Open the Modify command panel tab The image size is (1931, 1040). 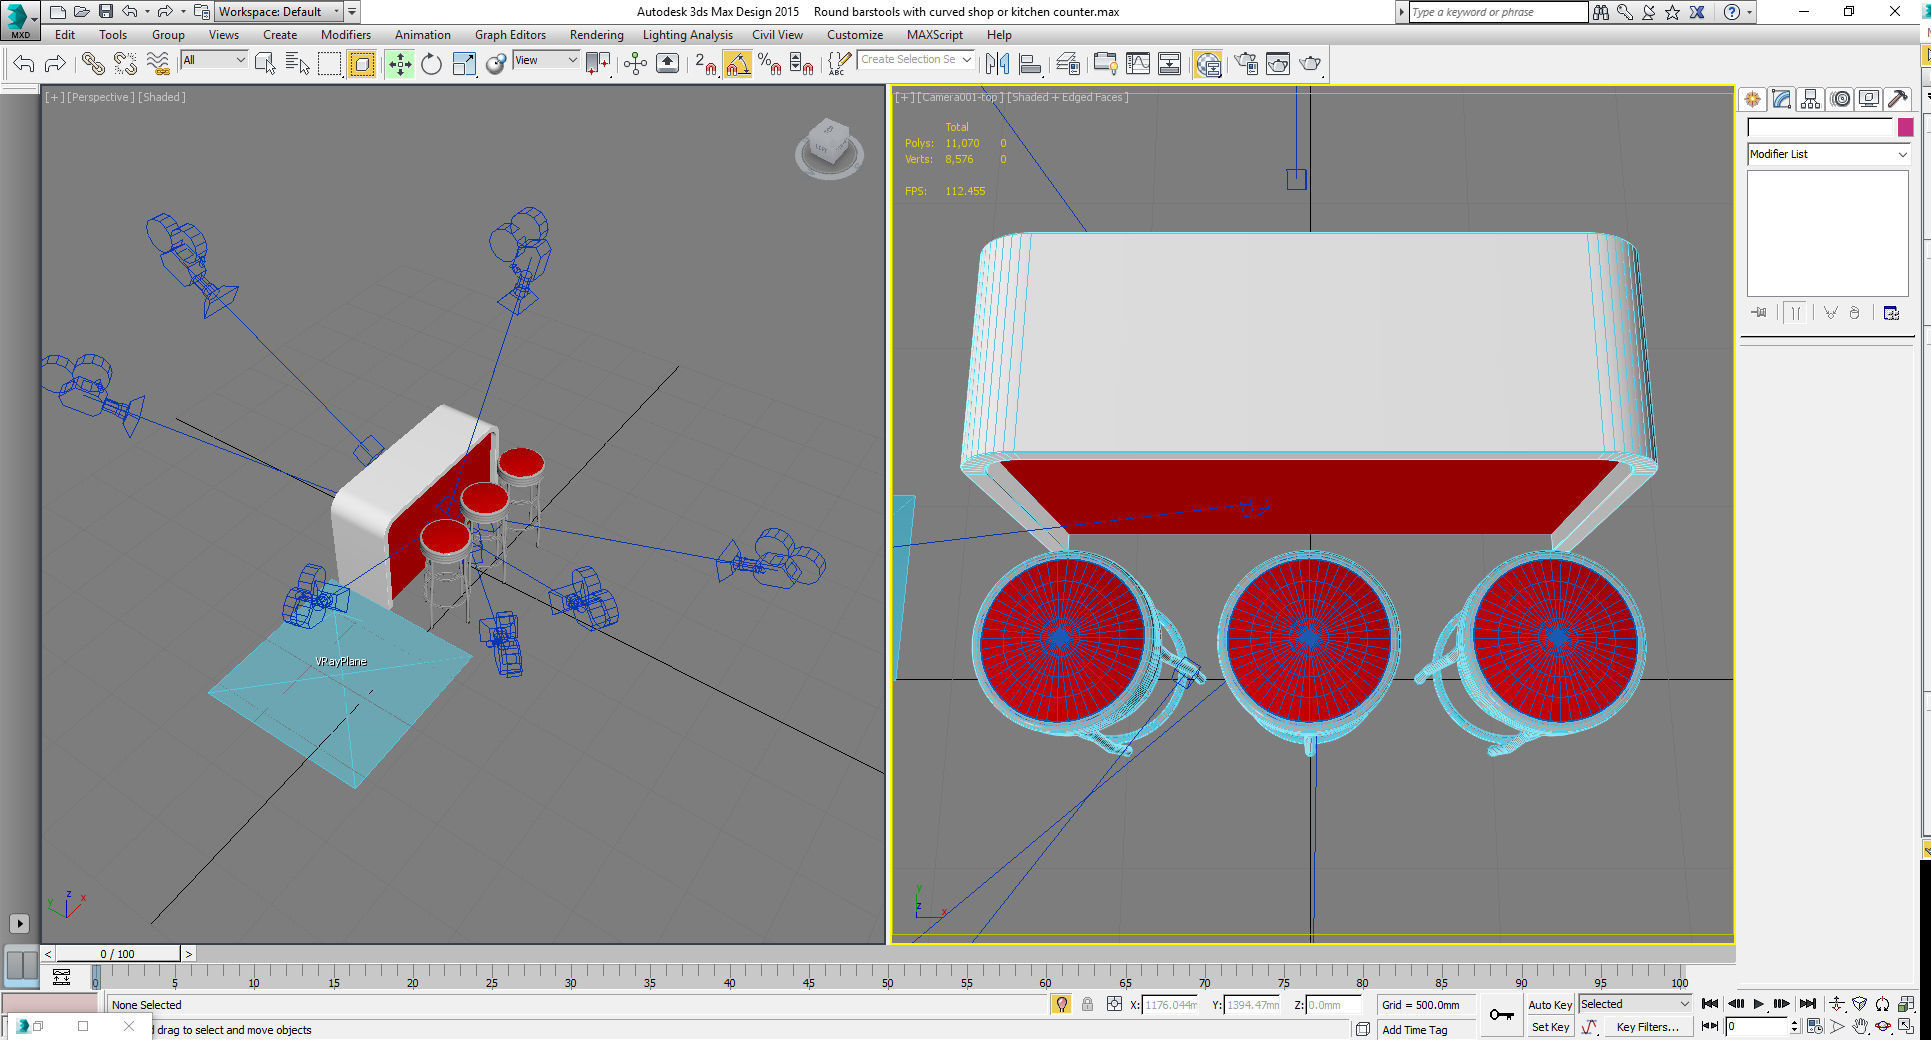click(x=1781, y=99)
